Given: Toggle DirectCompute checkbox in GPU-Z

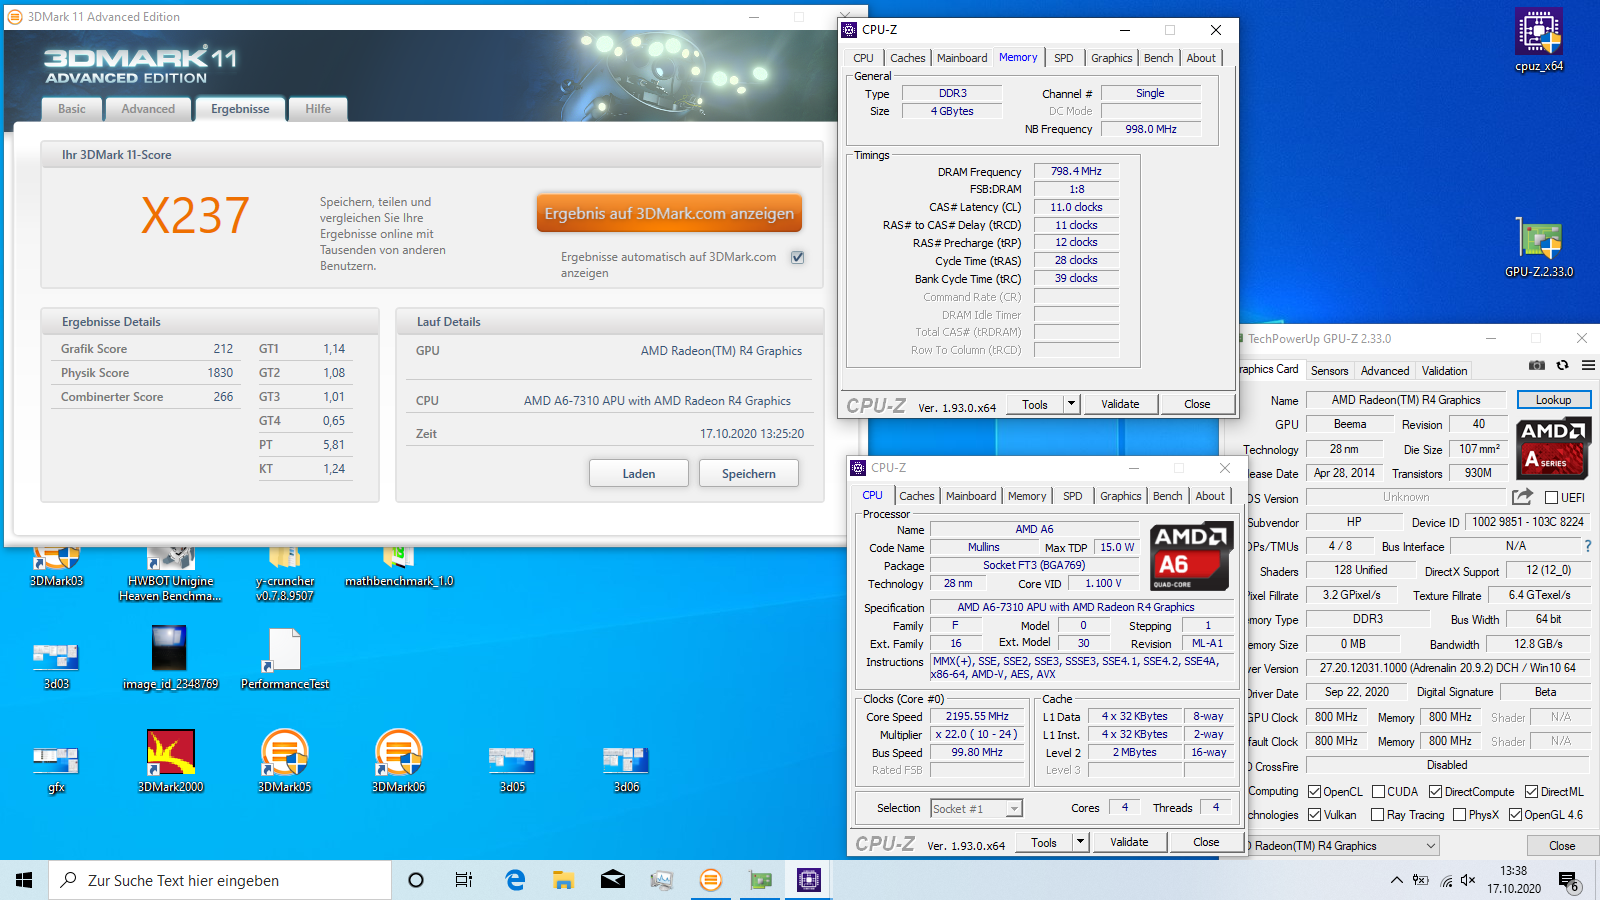Looking at the screenshot, I should [x=1435, y=792].
